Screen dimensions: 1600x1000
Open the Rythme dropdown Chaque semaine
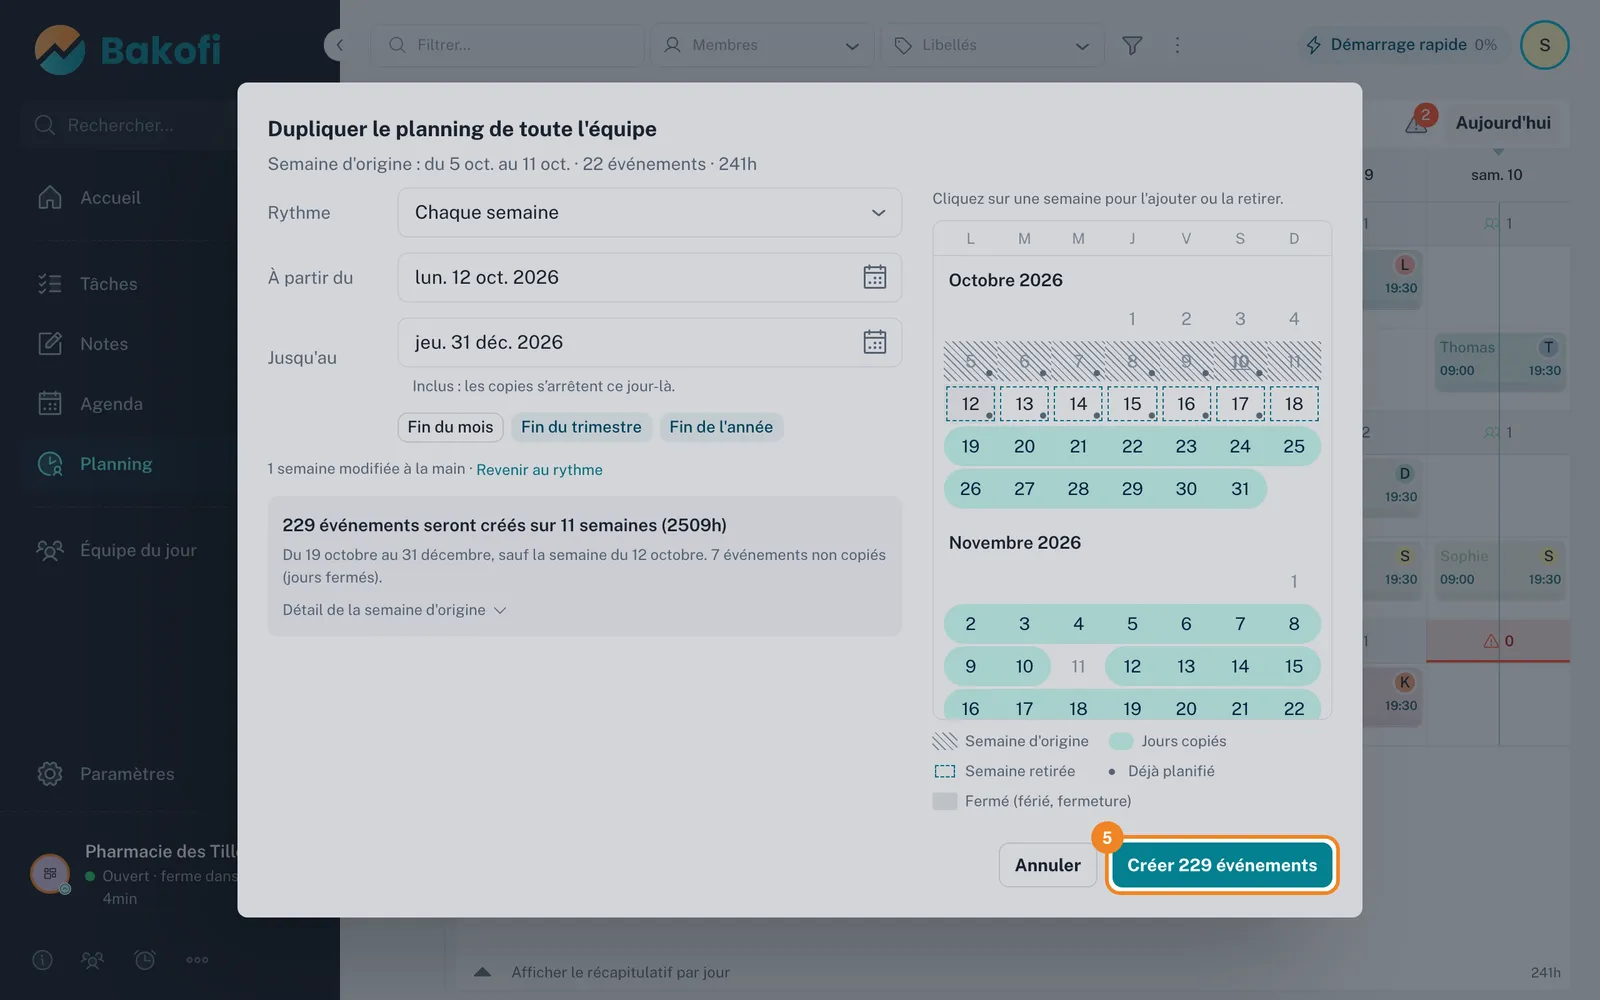(x=650, y=212)
